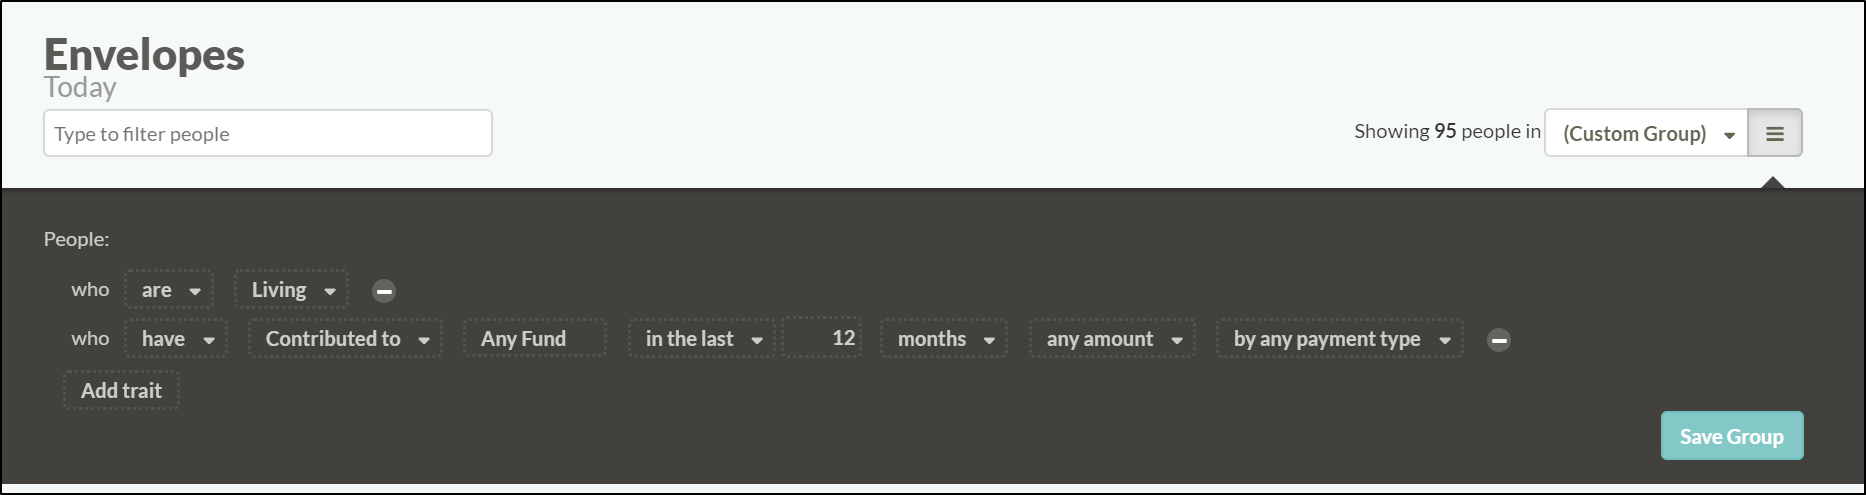Click the arrow next to 'Living'
This screenshot has height=495, width=1866.
(330, 292)
